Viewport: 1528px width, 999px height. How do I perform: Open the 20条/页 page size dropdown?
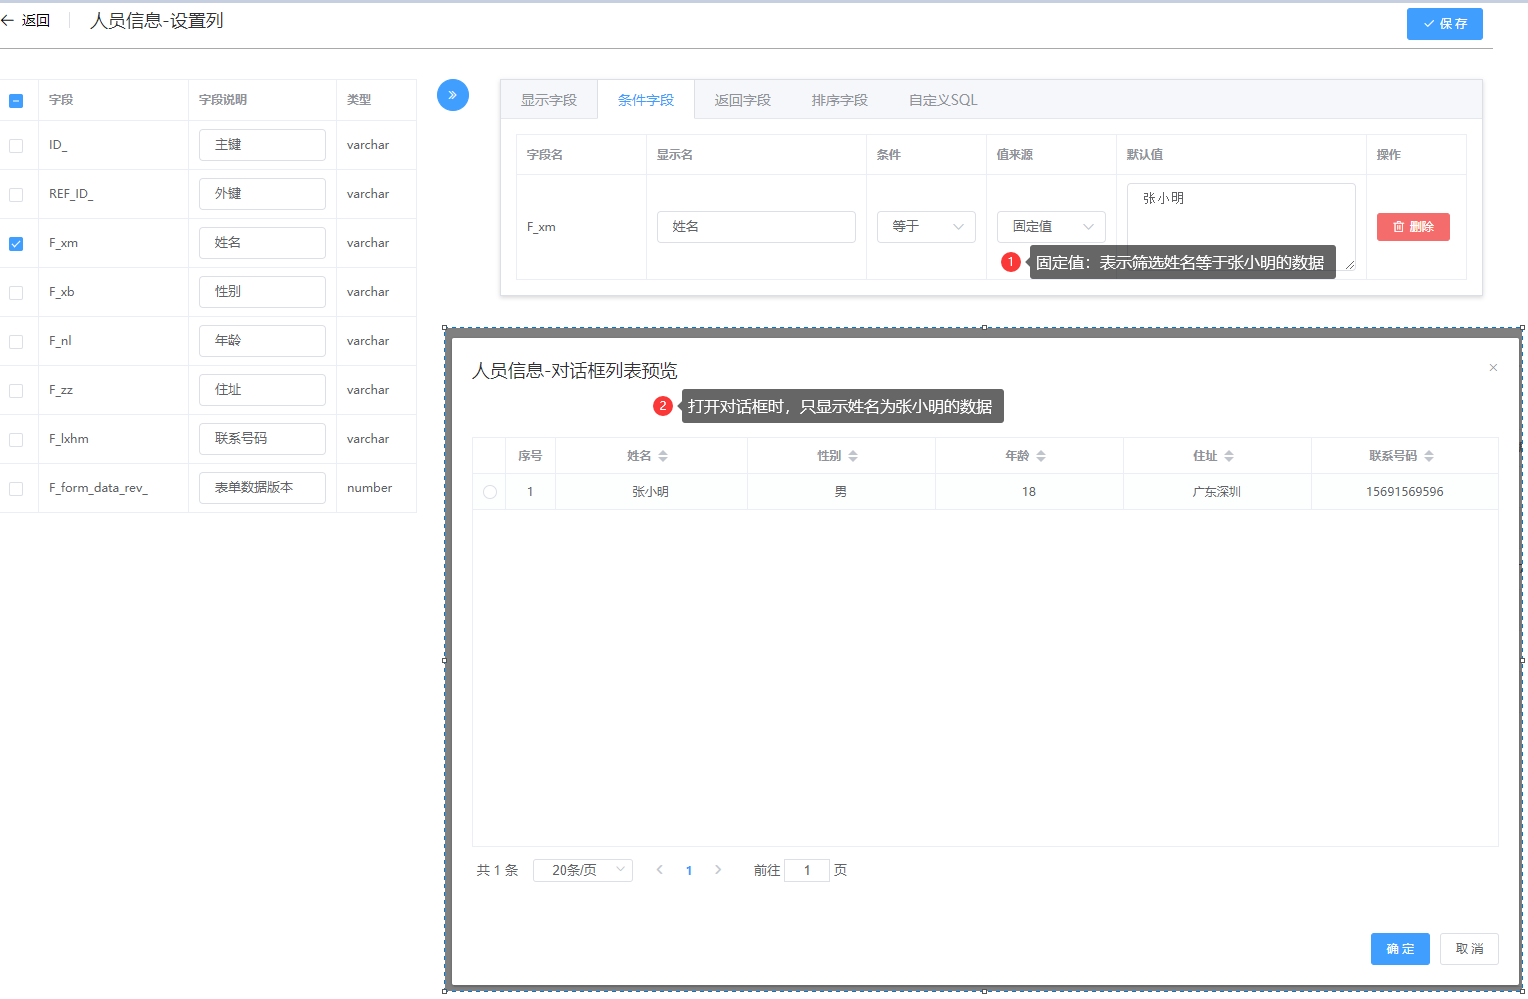tap(583, 870)
